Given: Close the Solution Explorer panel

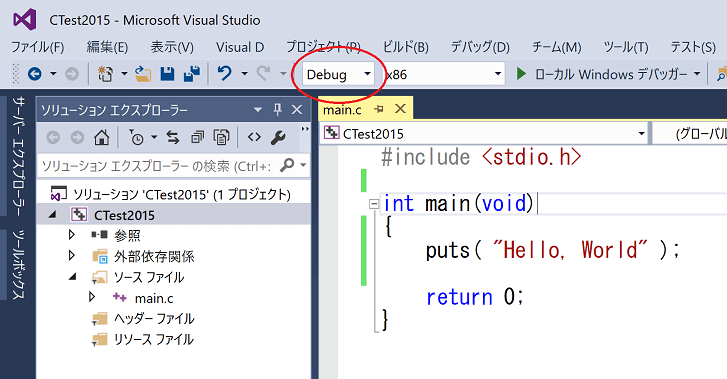Looking at the screenshot, I should (x=297, y=110).
